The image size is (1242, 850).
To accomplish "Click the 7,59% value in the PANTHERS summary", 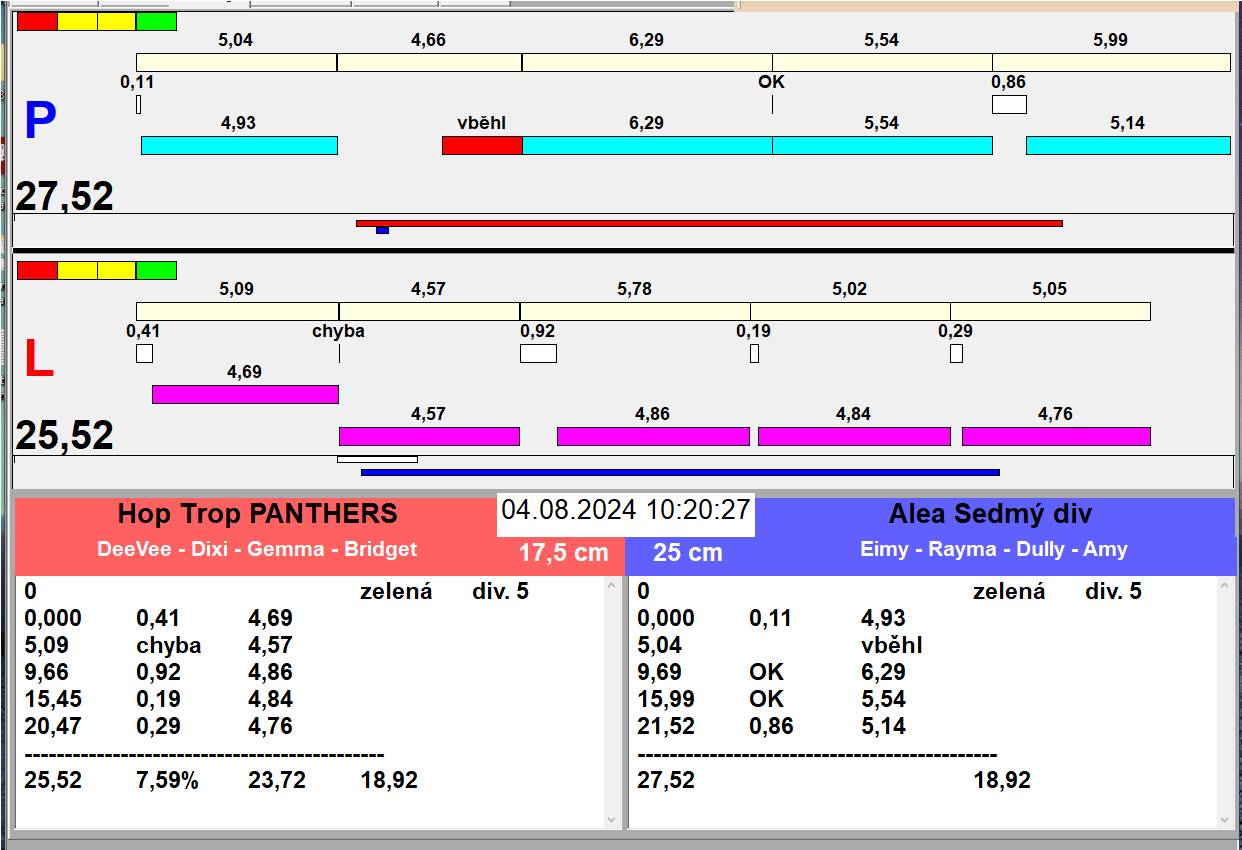I will tap(168, 780).
